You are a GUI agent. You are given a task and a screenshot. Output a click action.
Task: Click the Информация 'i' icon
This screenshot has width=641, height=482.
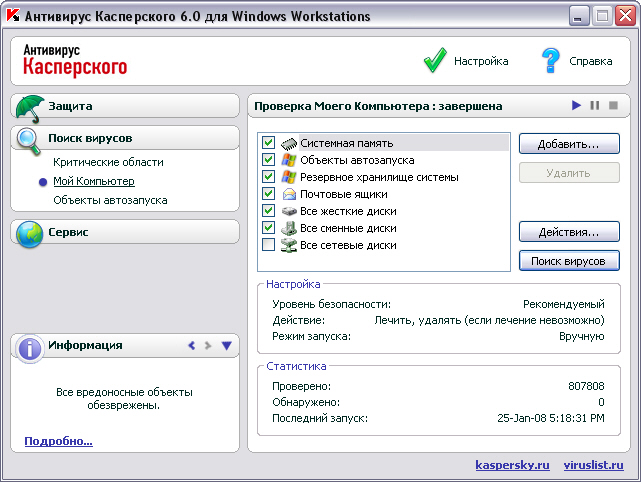29,349
